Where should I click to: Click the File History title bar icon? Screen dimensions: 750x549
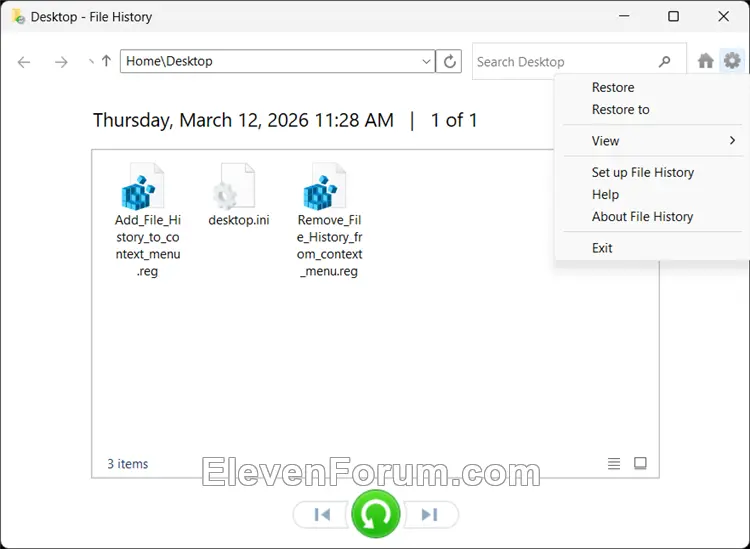[x=18, y=17]
